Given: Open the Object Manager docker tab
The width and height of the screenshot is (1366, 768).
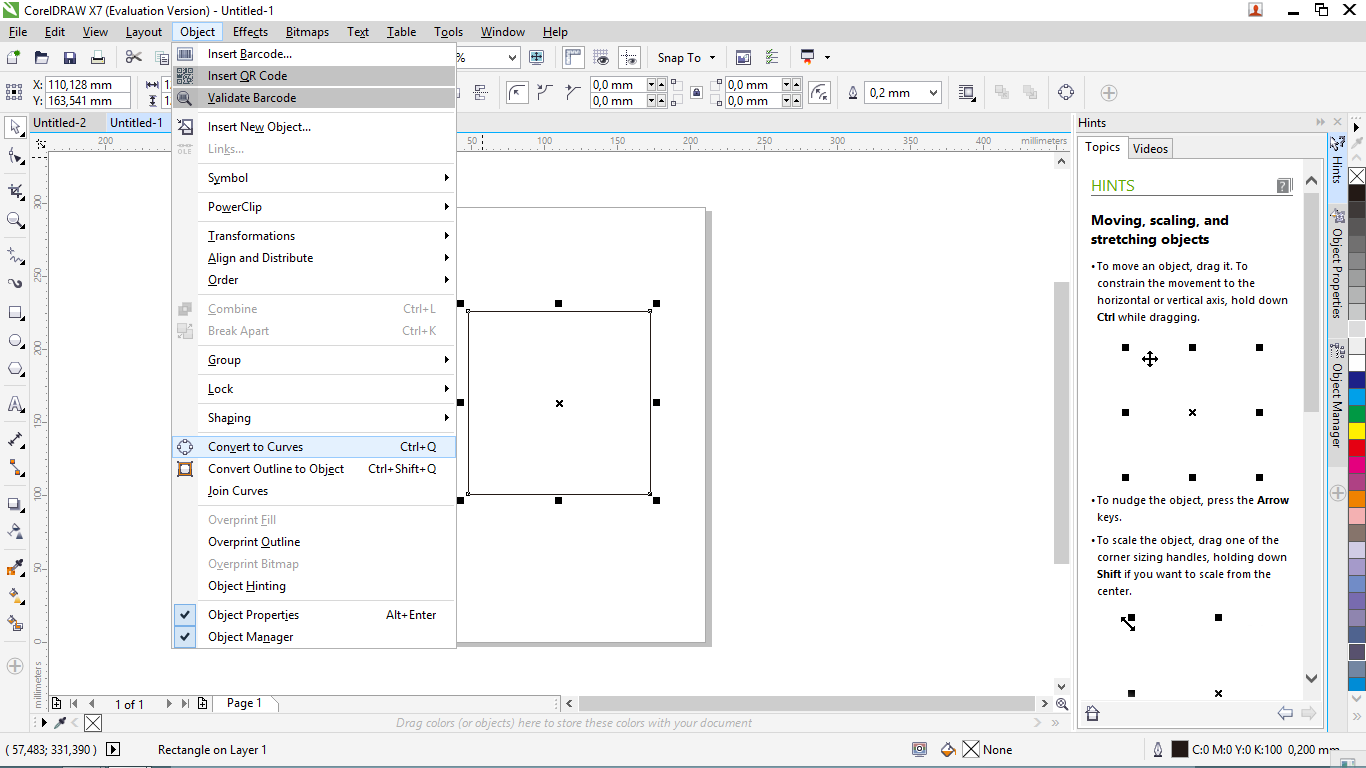Looking at the screenshot, I should pyautogui.click(x=1337, y=397).
